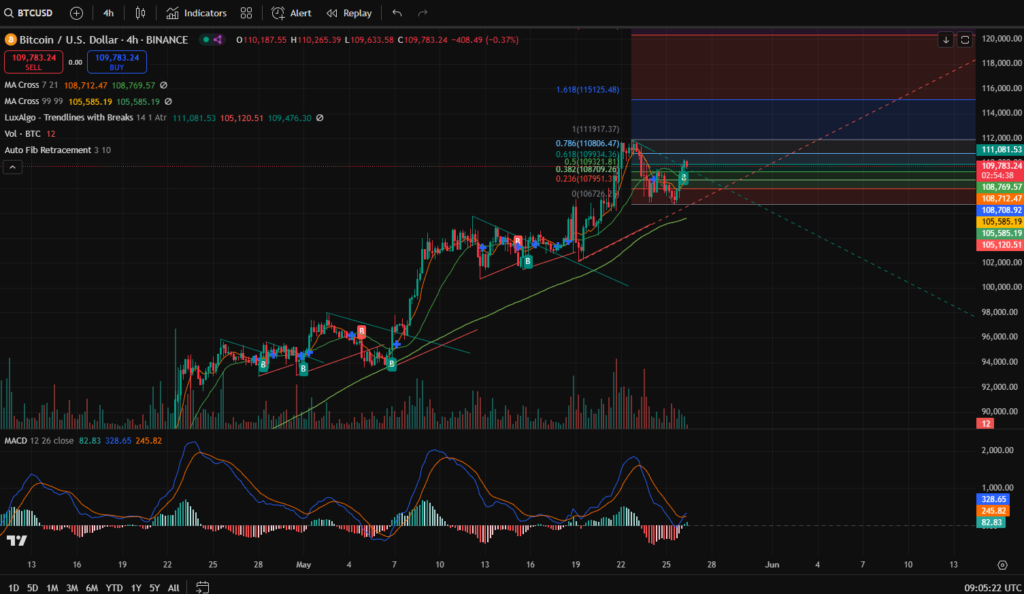The image size is (1024, 594).
Task: Open the 4h timeframe interval menu
Action: [x=108, y=13]
